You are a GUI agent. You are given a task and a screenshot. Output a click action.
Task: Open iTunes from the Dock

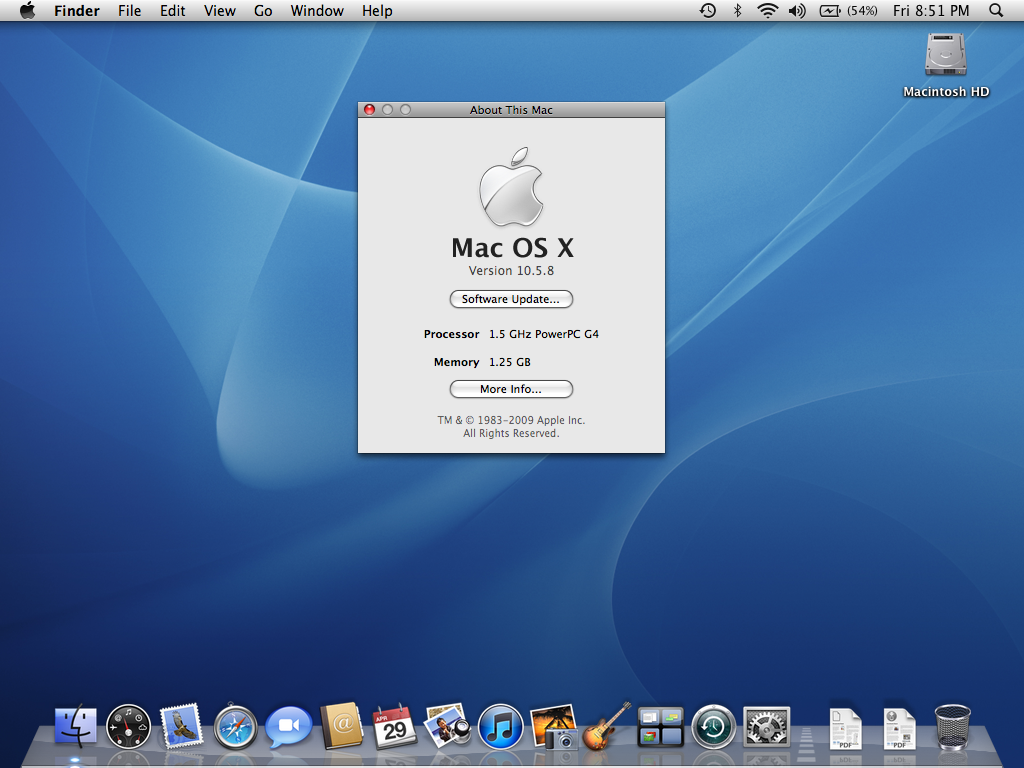click(500, 726)
